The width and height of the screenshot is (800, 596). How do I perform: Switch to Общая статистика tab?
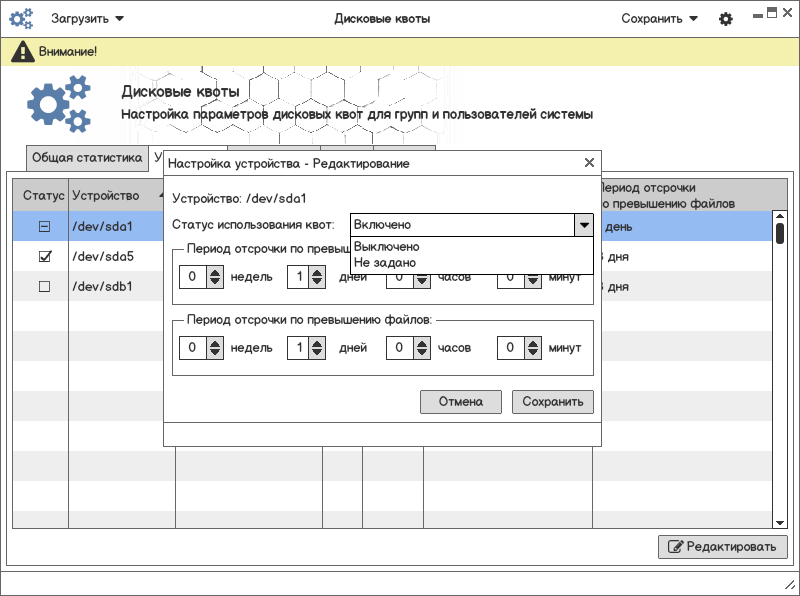pyautogui.click(x=88, y=158)
